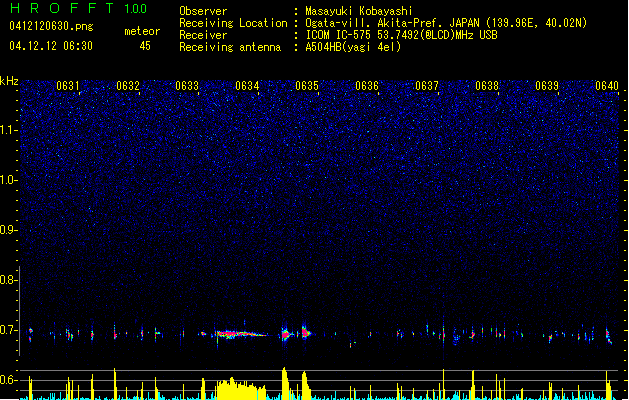Click the 0.9 kHz frequency tick label
The width and height of the screenshot is (629, 400).
pyautogui.click(x=8, y=230)
